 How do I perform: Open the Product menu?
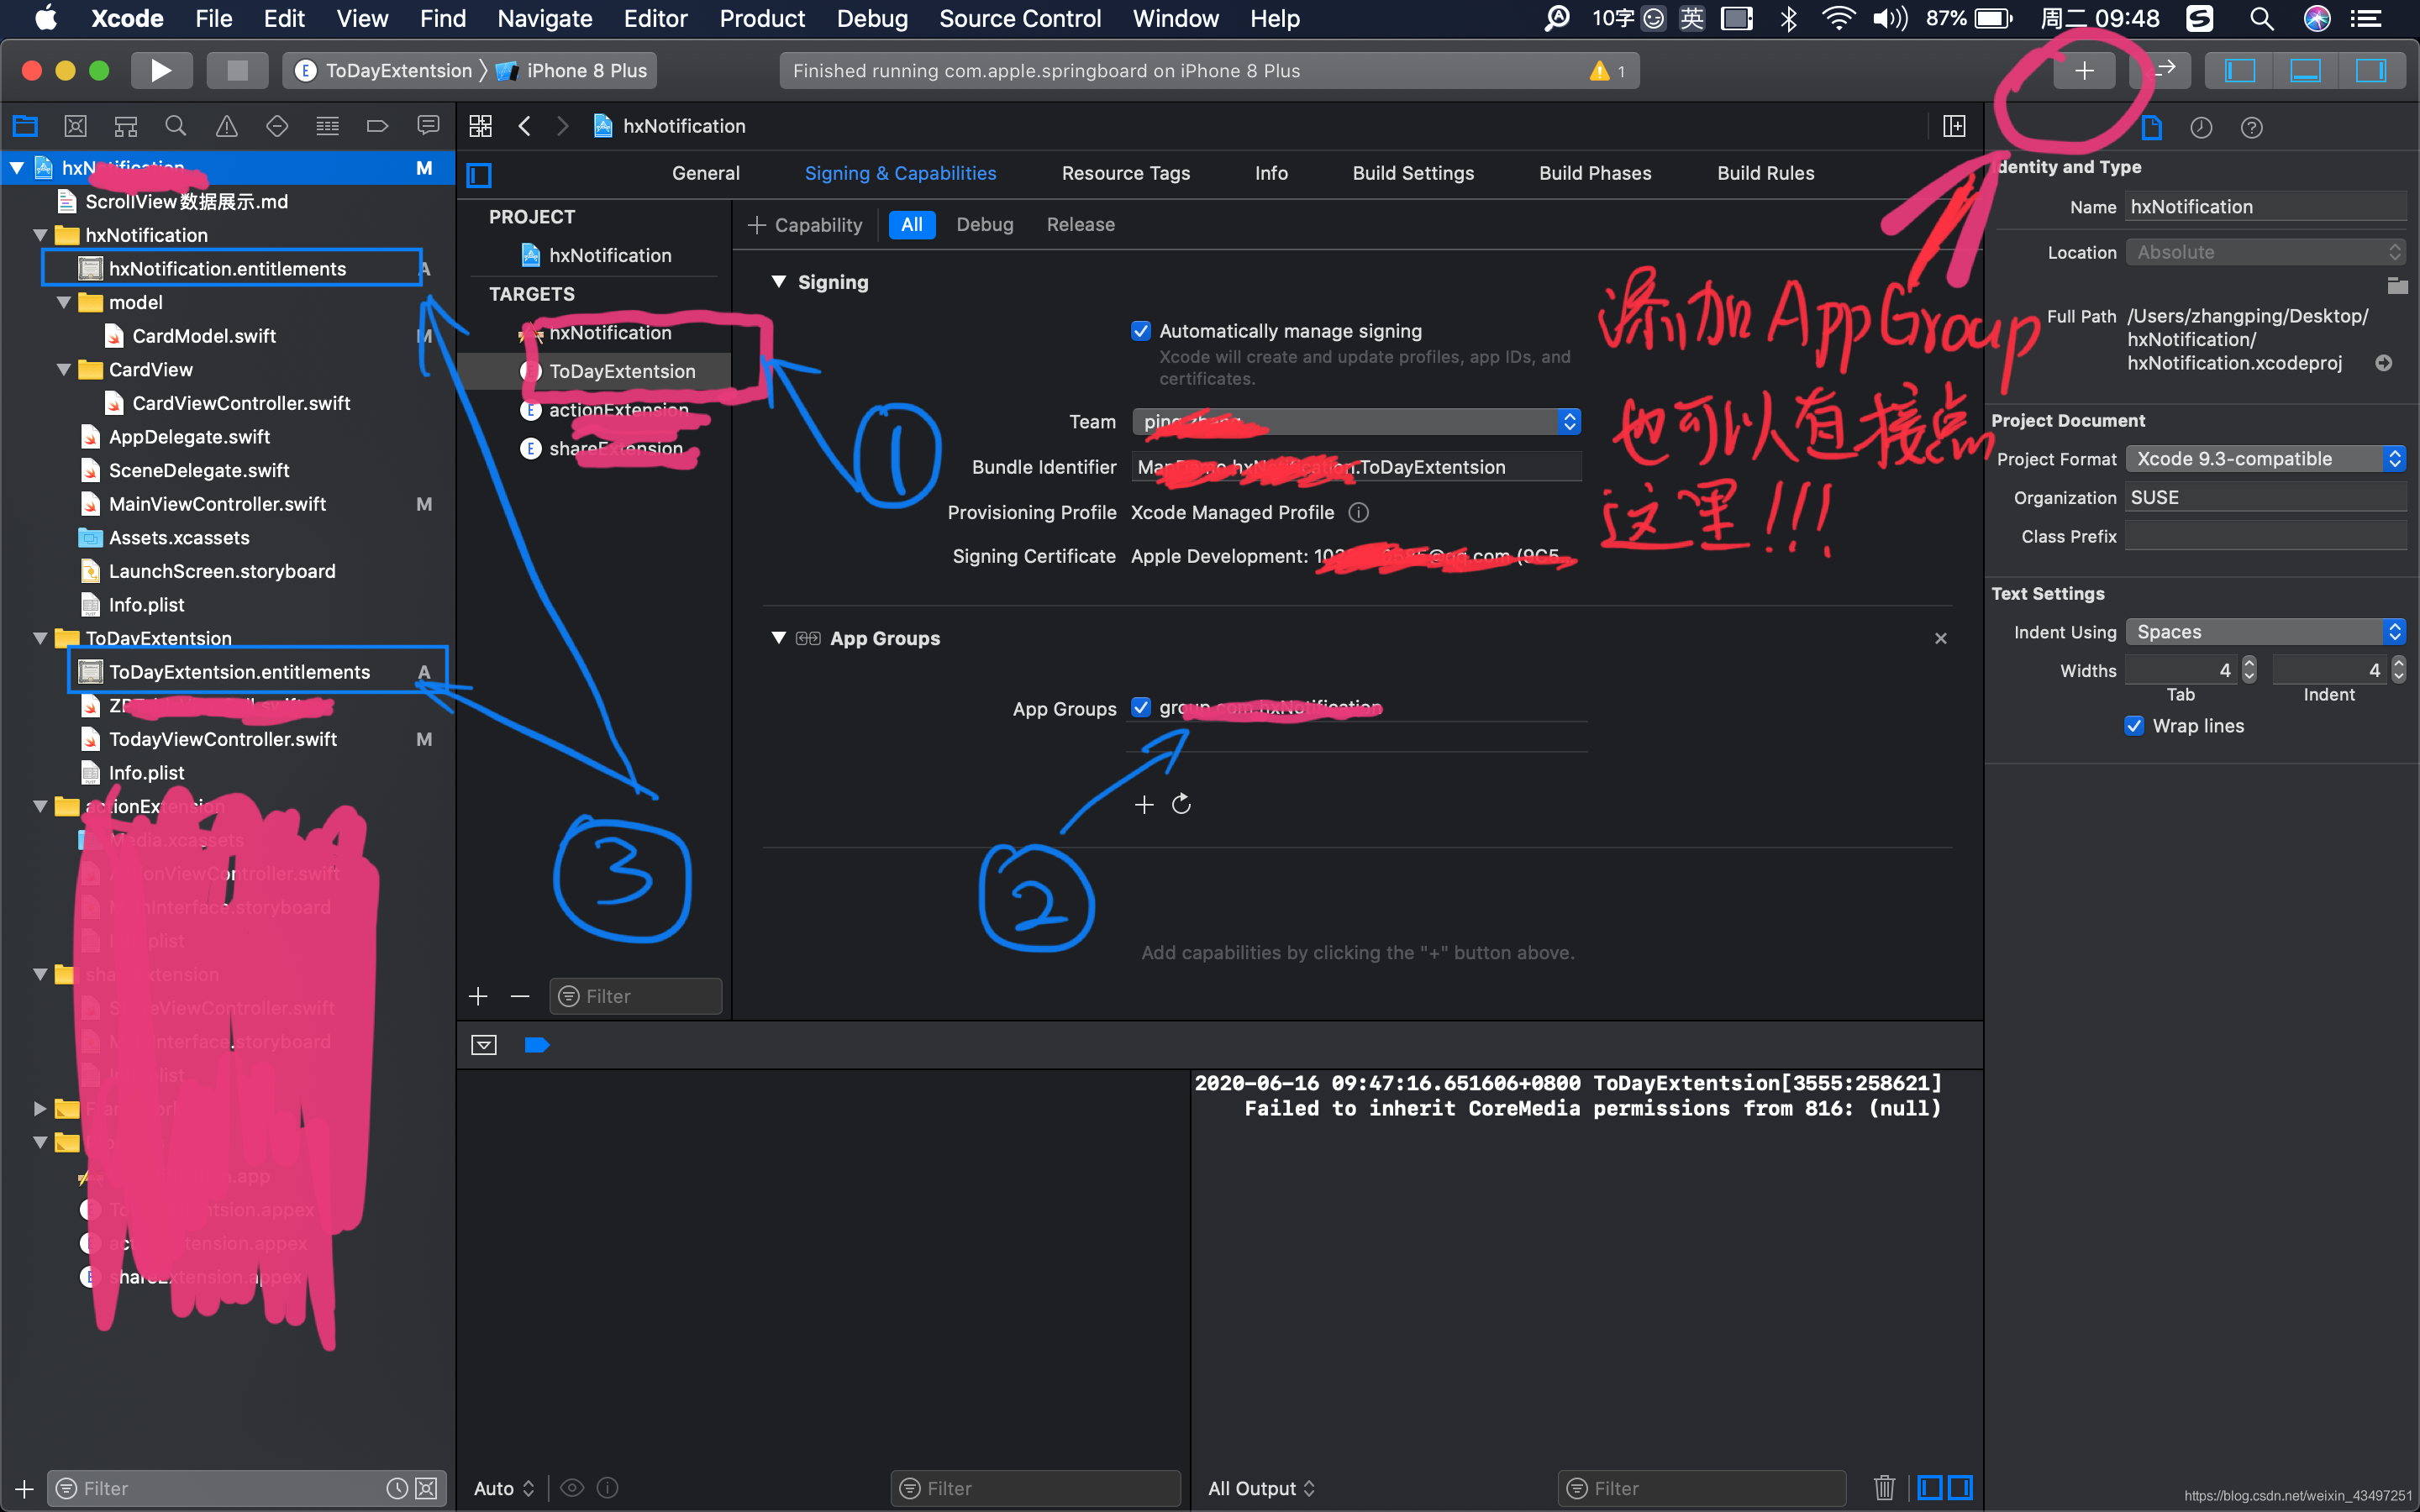click(762, 18)
